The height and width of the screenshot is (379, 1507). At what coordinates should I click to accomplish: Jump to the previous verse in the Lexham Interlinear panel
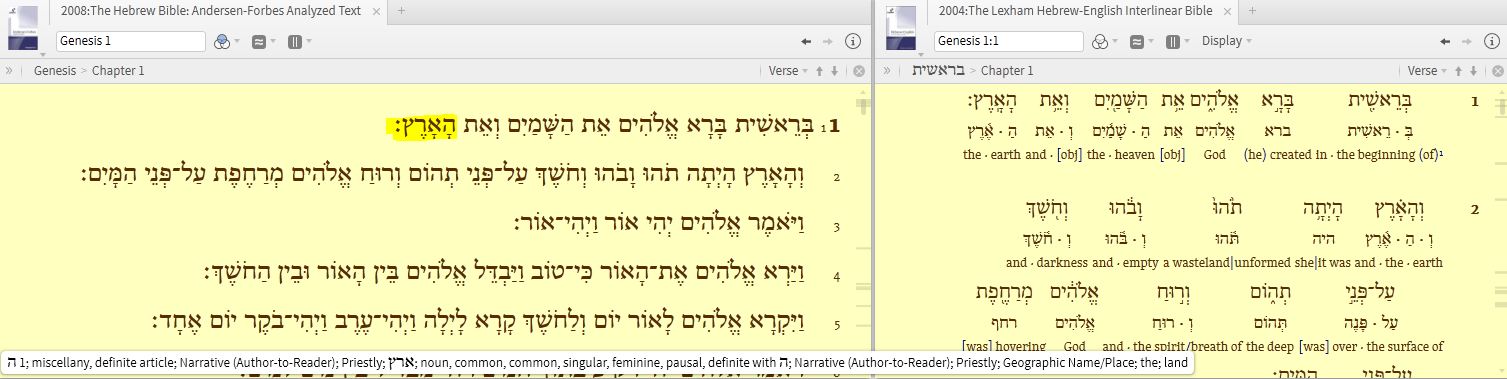coord(1459,71)
